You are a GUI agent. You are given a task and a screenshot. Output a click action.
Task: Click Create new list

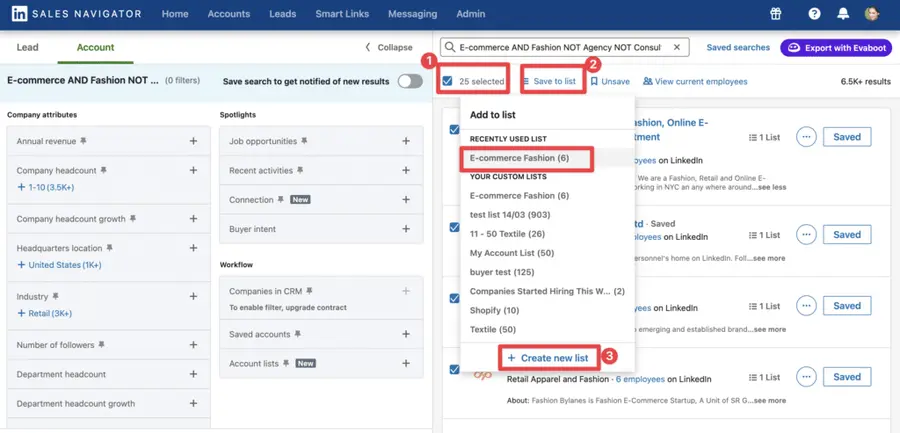click(548, 358)
